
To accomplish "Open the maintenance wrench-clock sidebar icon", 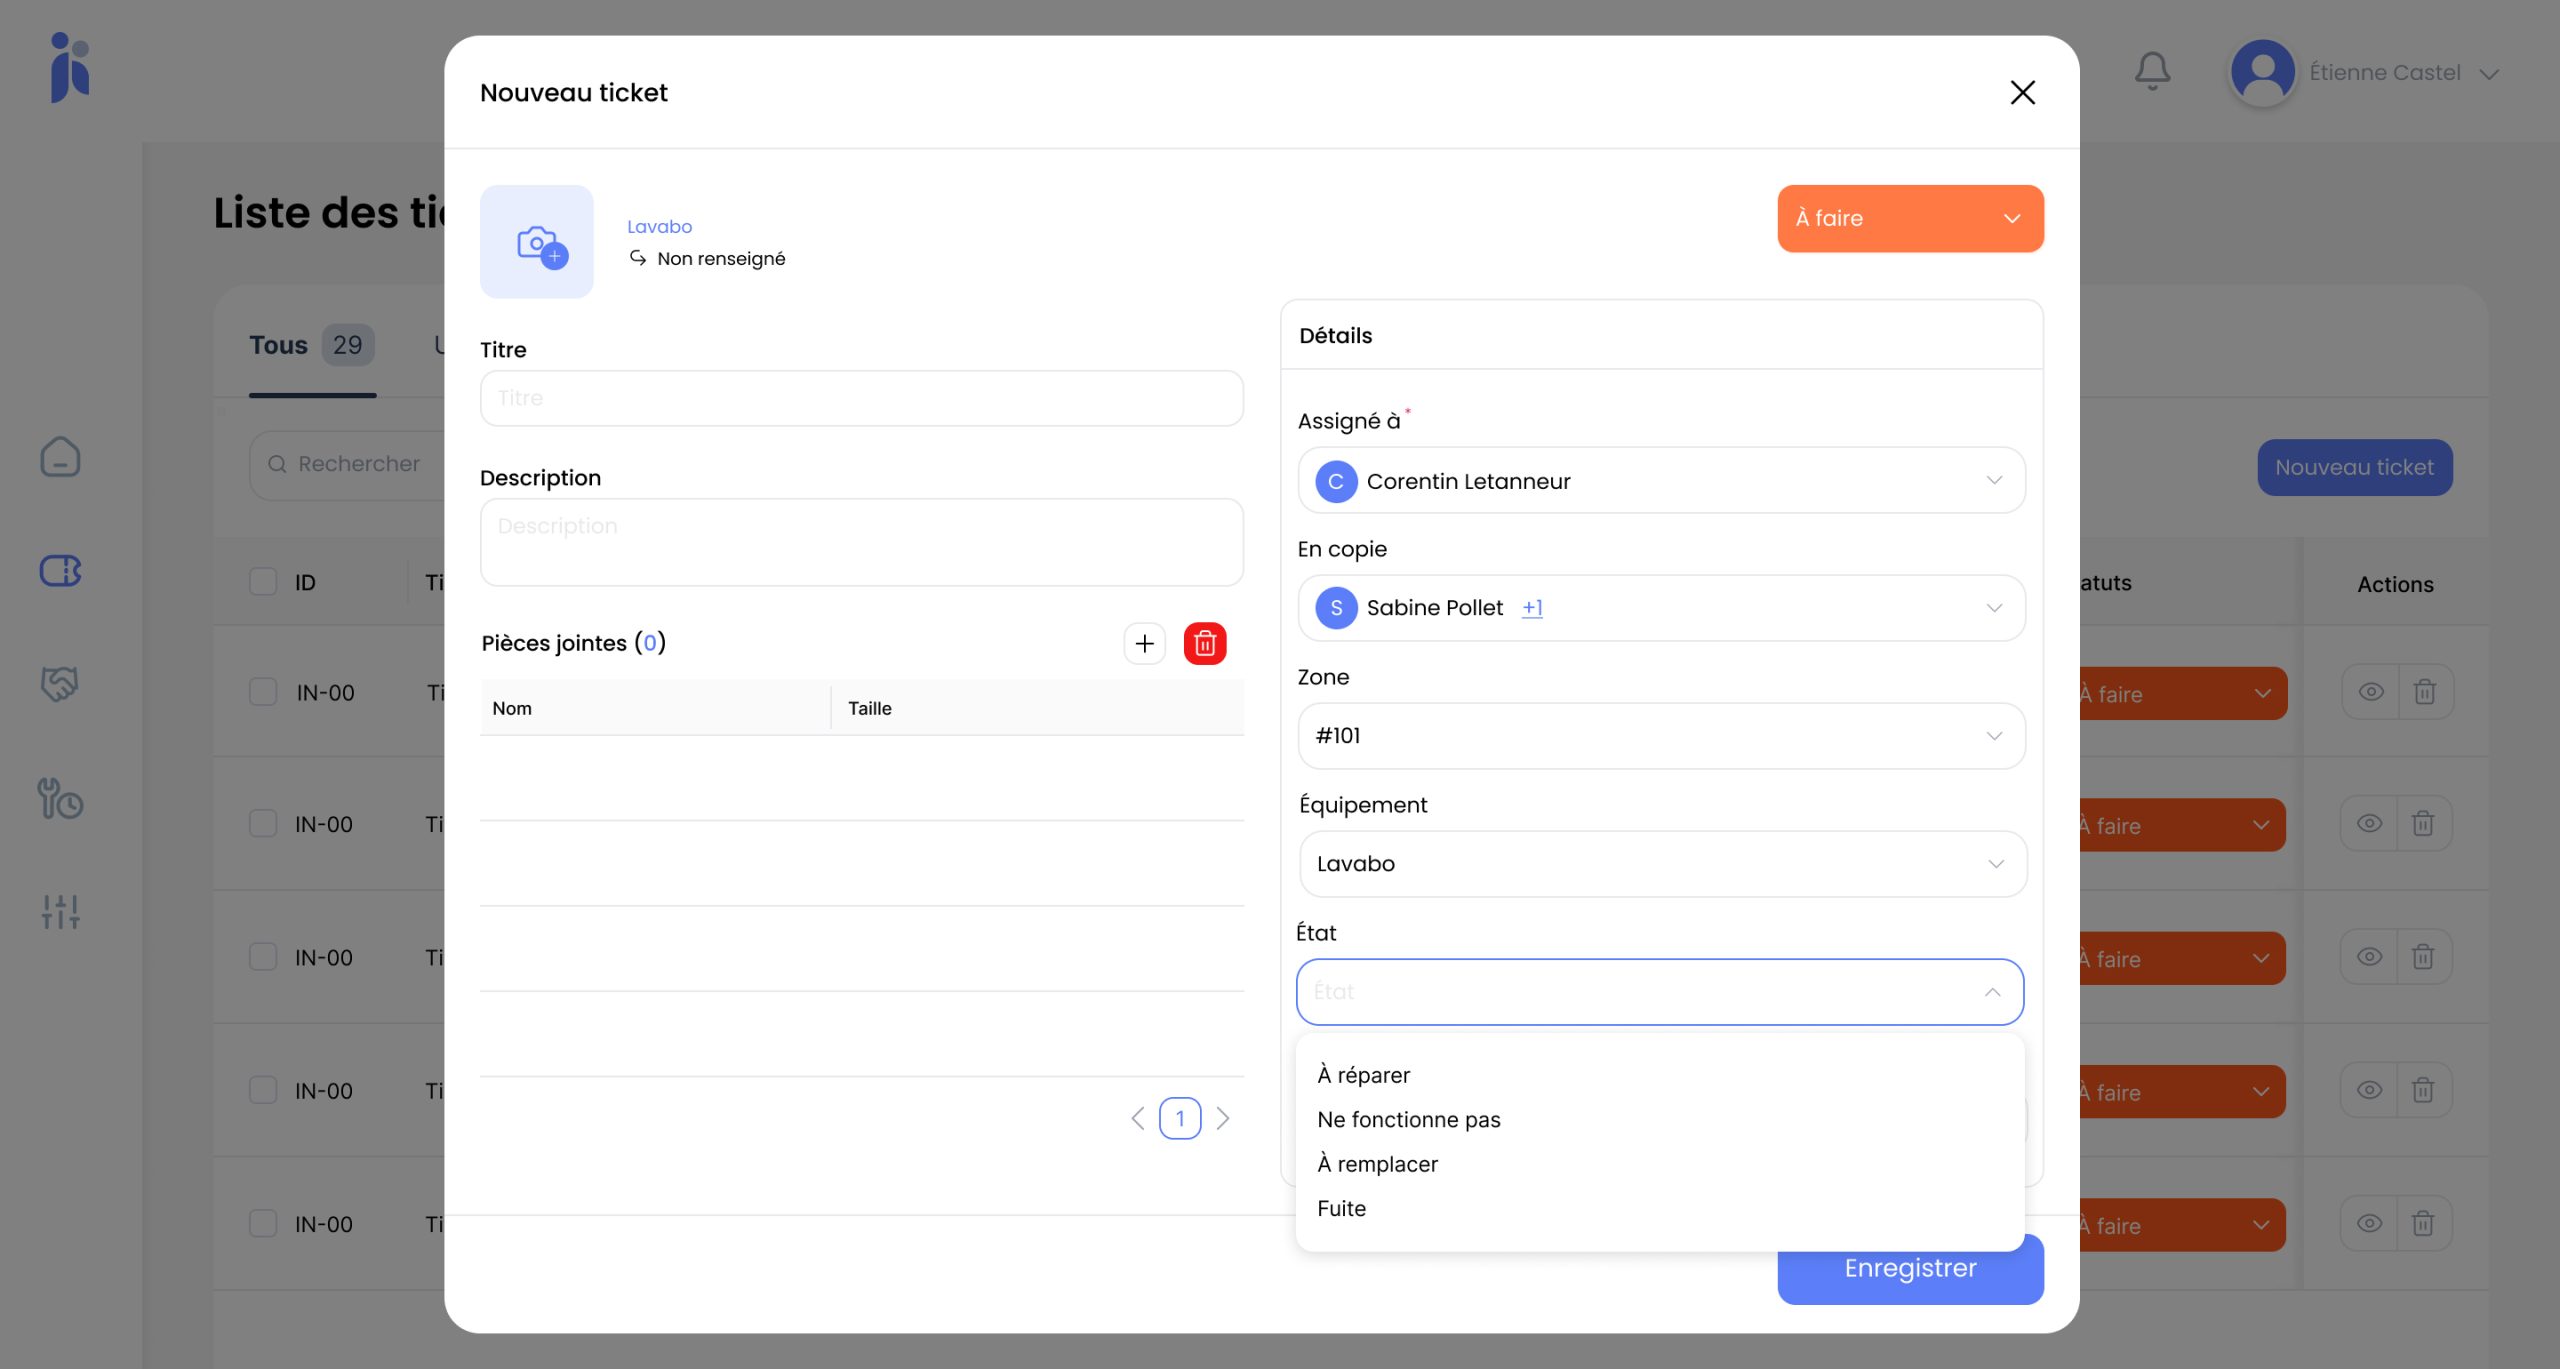I will [x=60, y=798].
